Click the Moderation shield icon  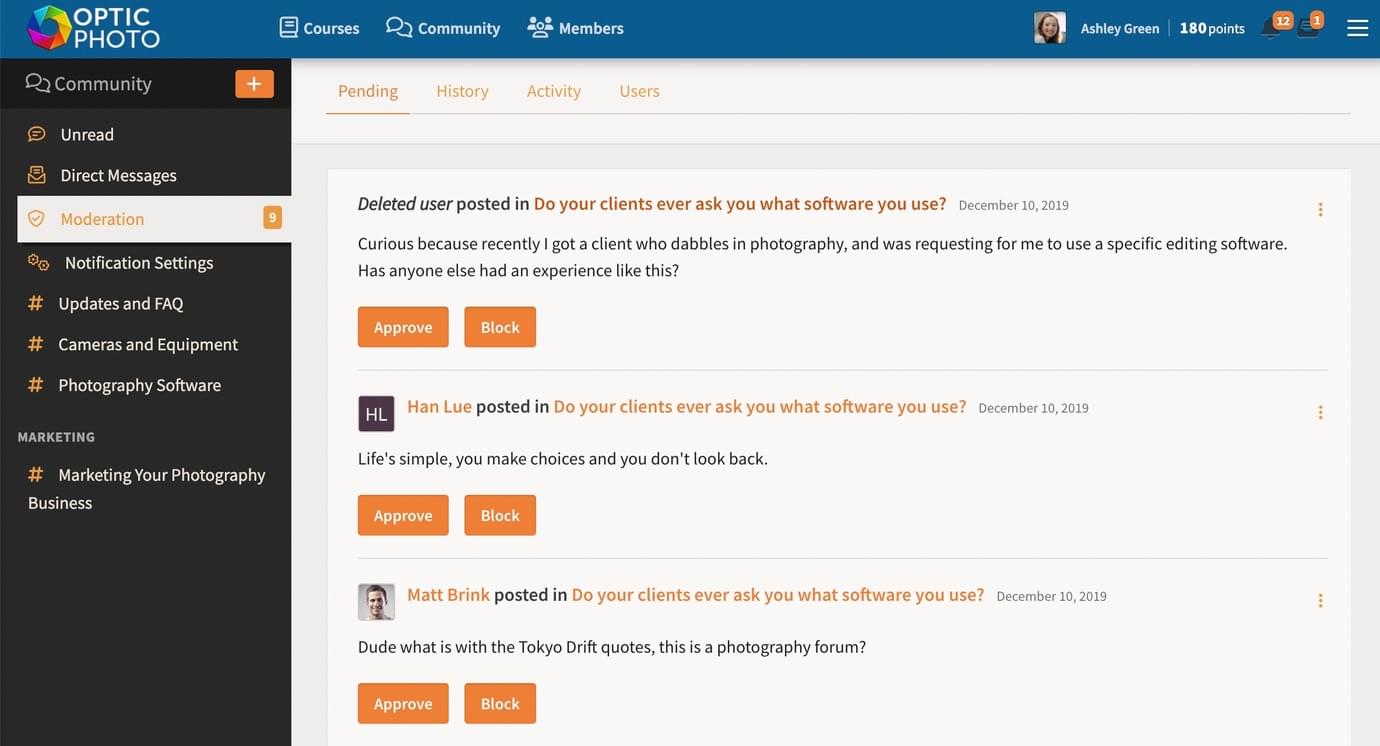pyautogui.click(x=37, y=218)
